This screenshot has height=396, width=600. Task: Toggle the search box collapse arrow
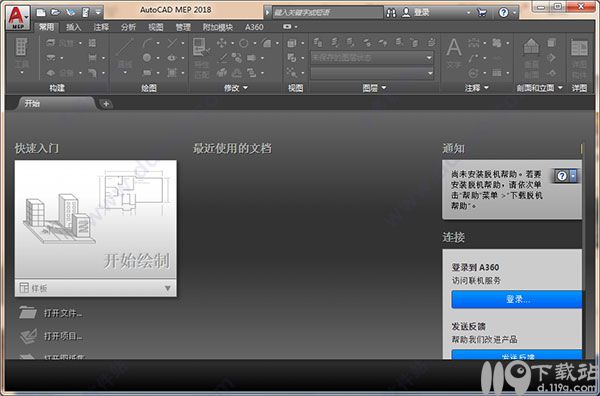(x=267, y=13)
